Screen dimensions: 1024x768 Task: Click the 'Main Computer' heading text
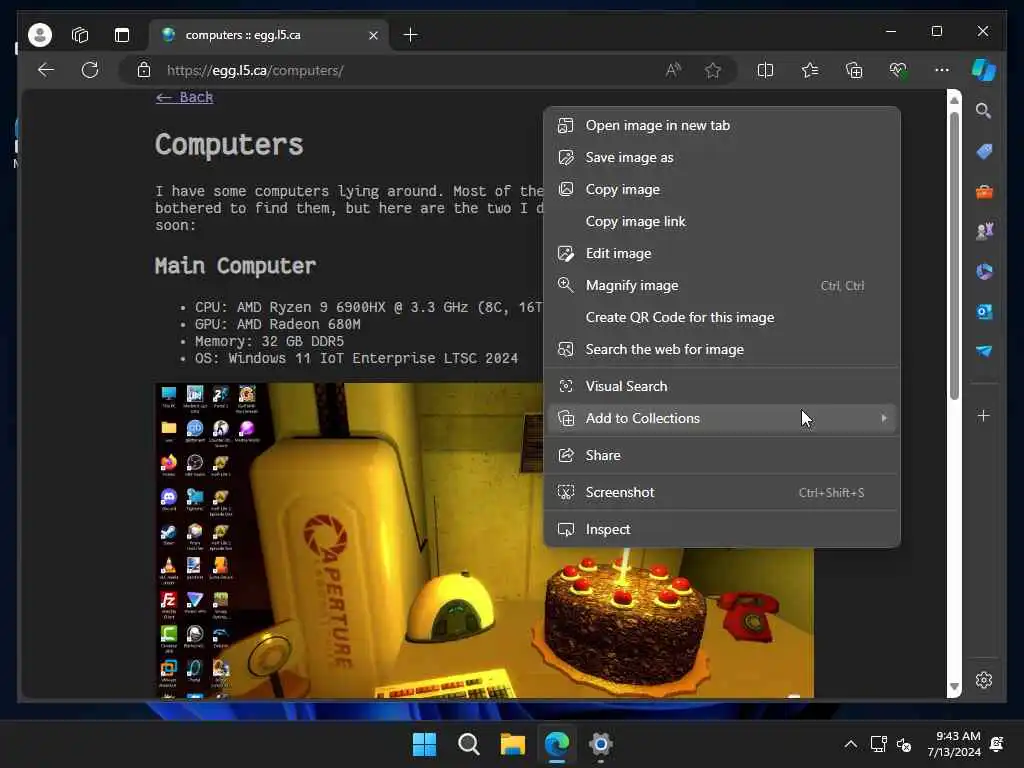[235, 266]
